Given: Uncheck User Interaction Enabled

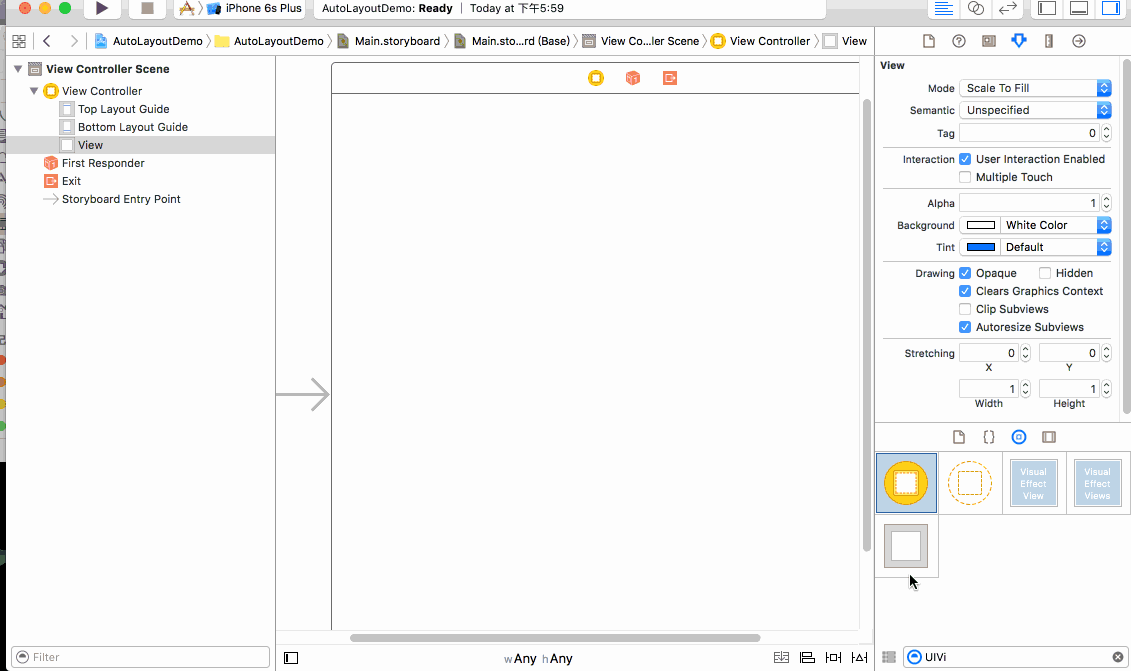Looking at the screenshot, I should pos(965,159).
